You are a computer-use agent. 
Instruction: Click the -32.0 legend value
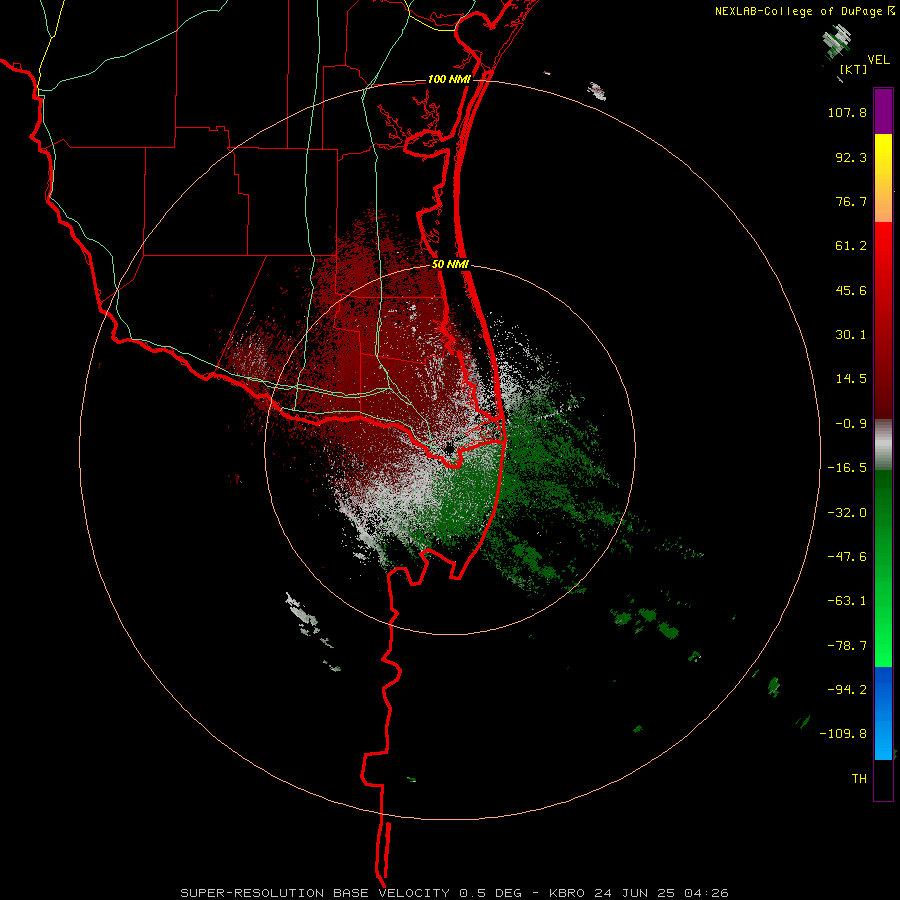[847, 513]
